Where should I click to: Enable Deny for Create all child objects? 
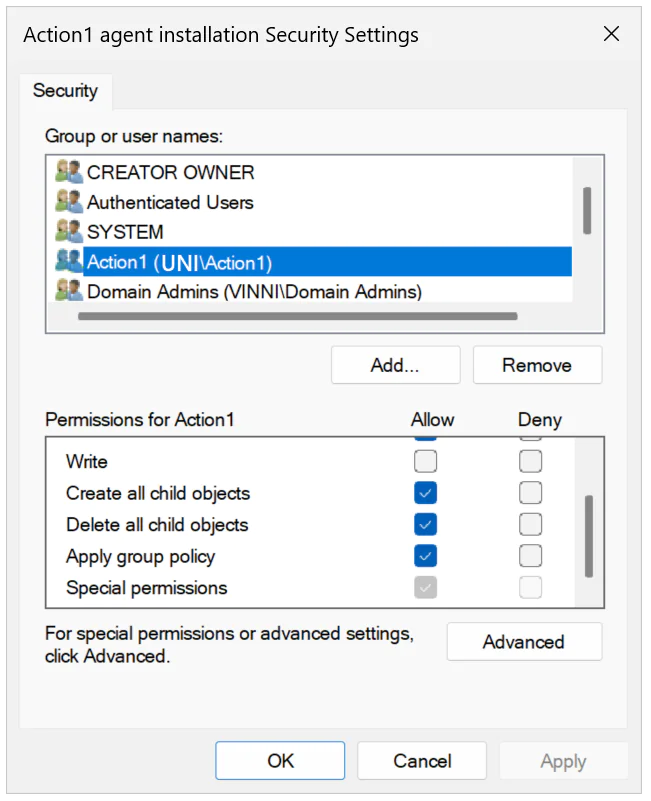click(x=530, y=492)
